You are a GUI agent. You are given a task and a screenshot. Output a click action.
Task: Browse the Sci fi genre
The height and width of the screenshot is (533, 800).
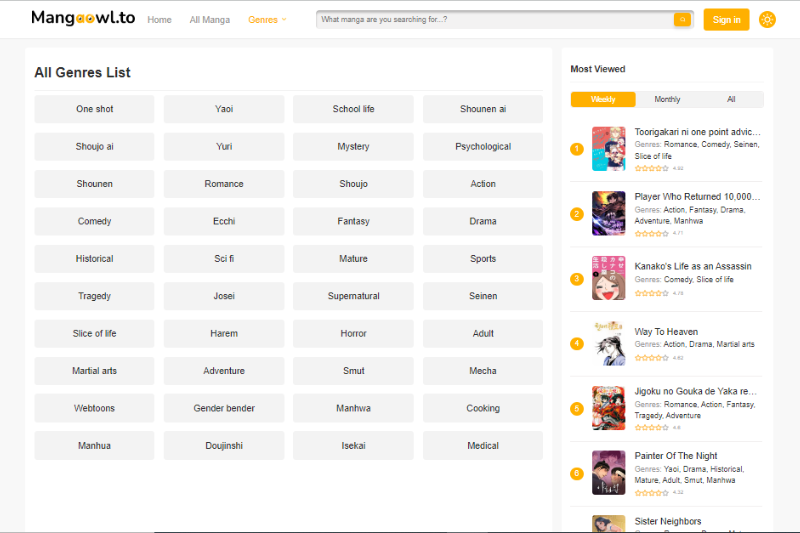(x=224, y=259)
